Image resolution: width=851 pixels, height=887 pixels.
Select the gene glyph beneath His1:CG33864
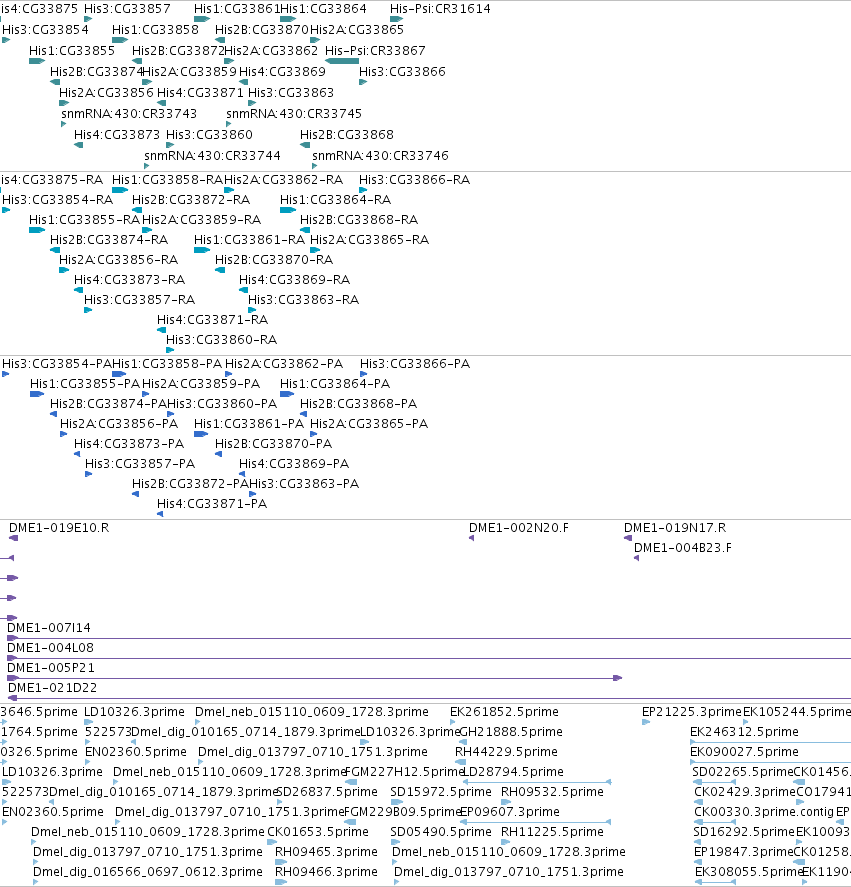pyautogui.click(x=288, y=19)
